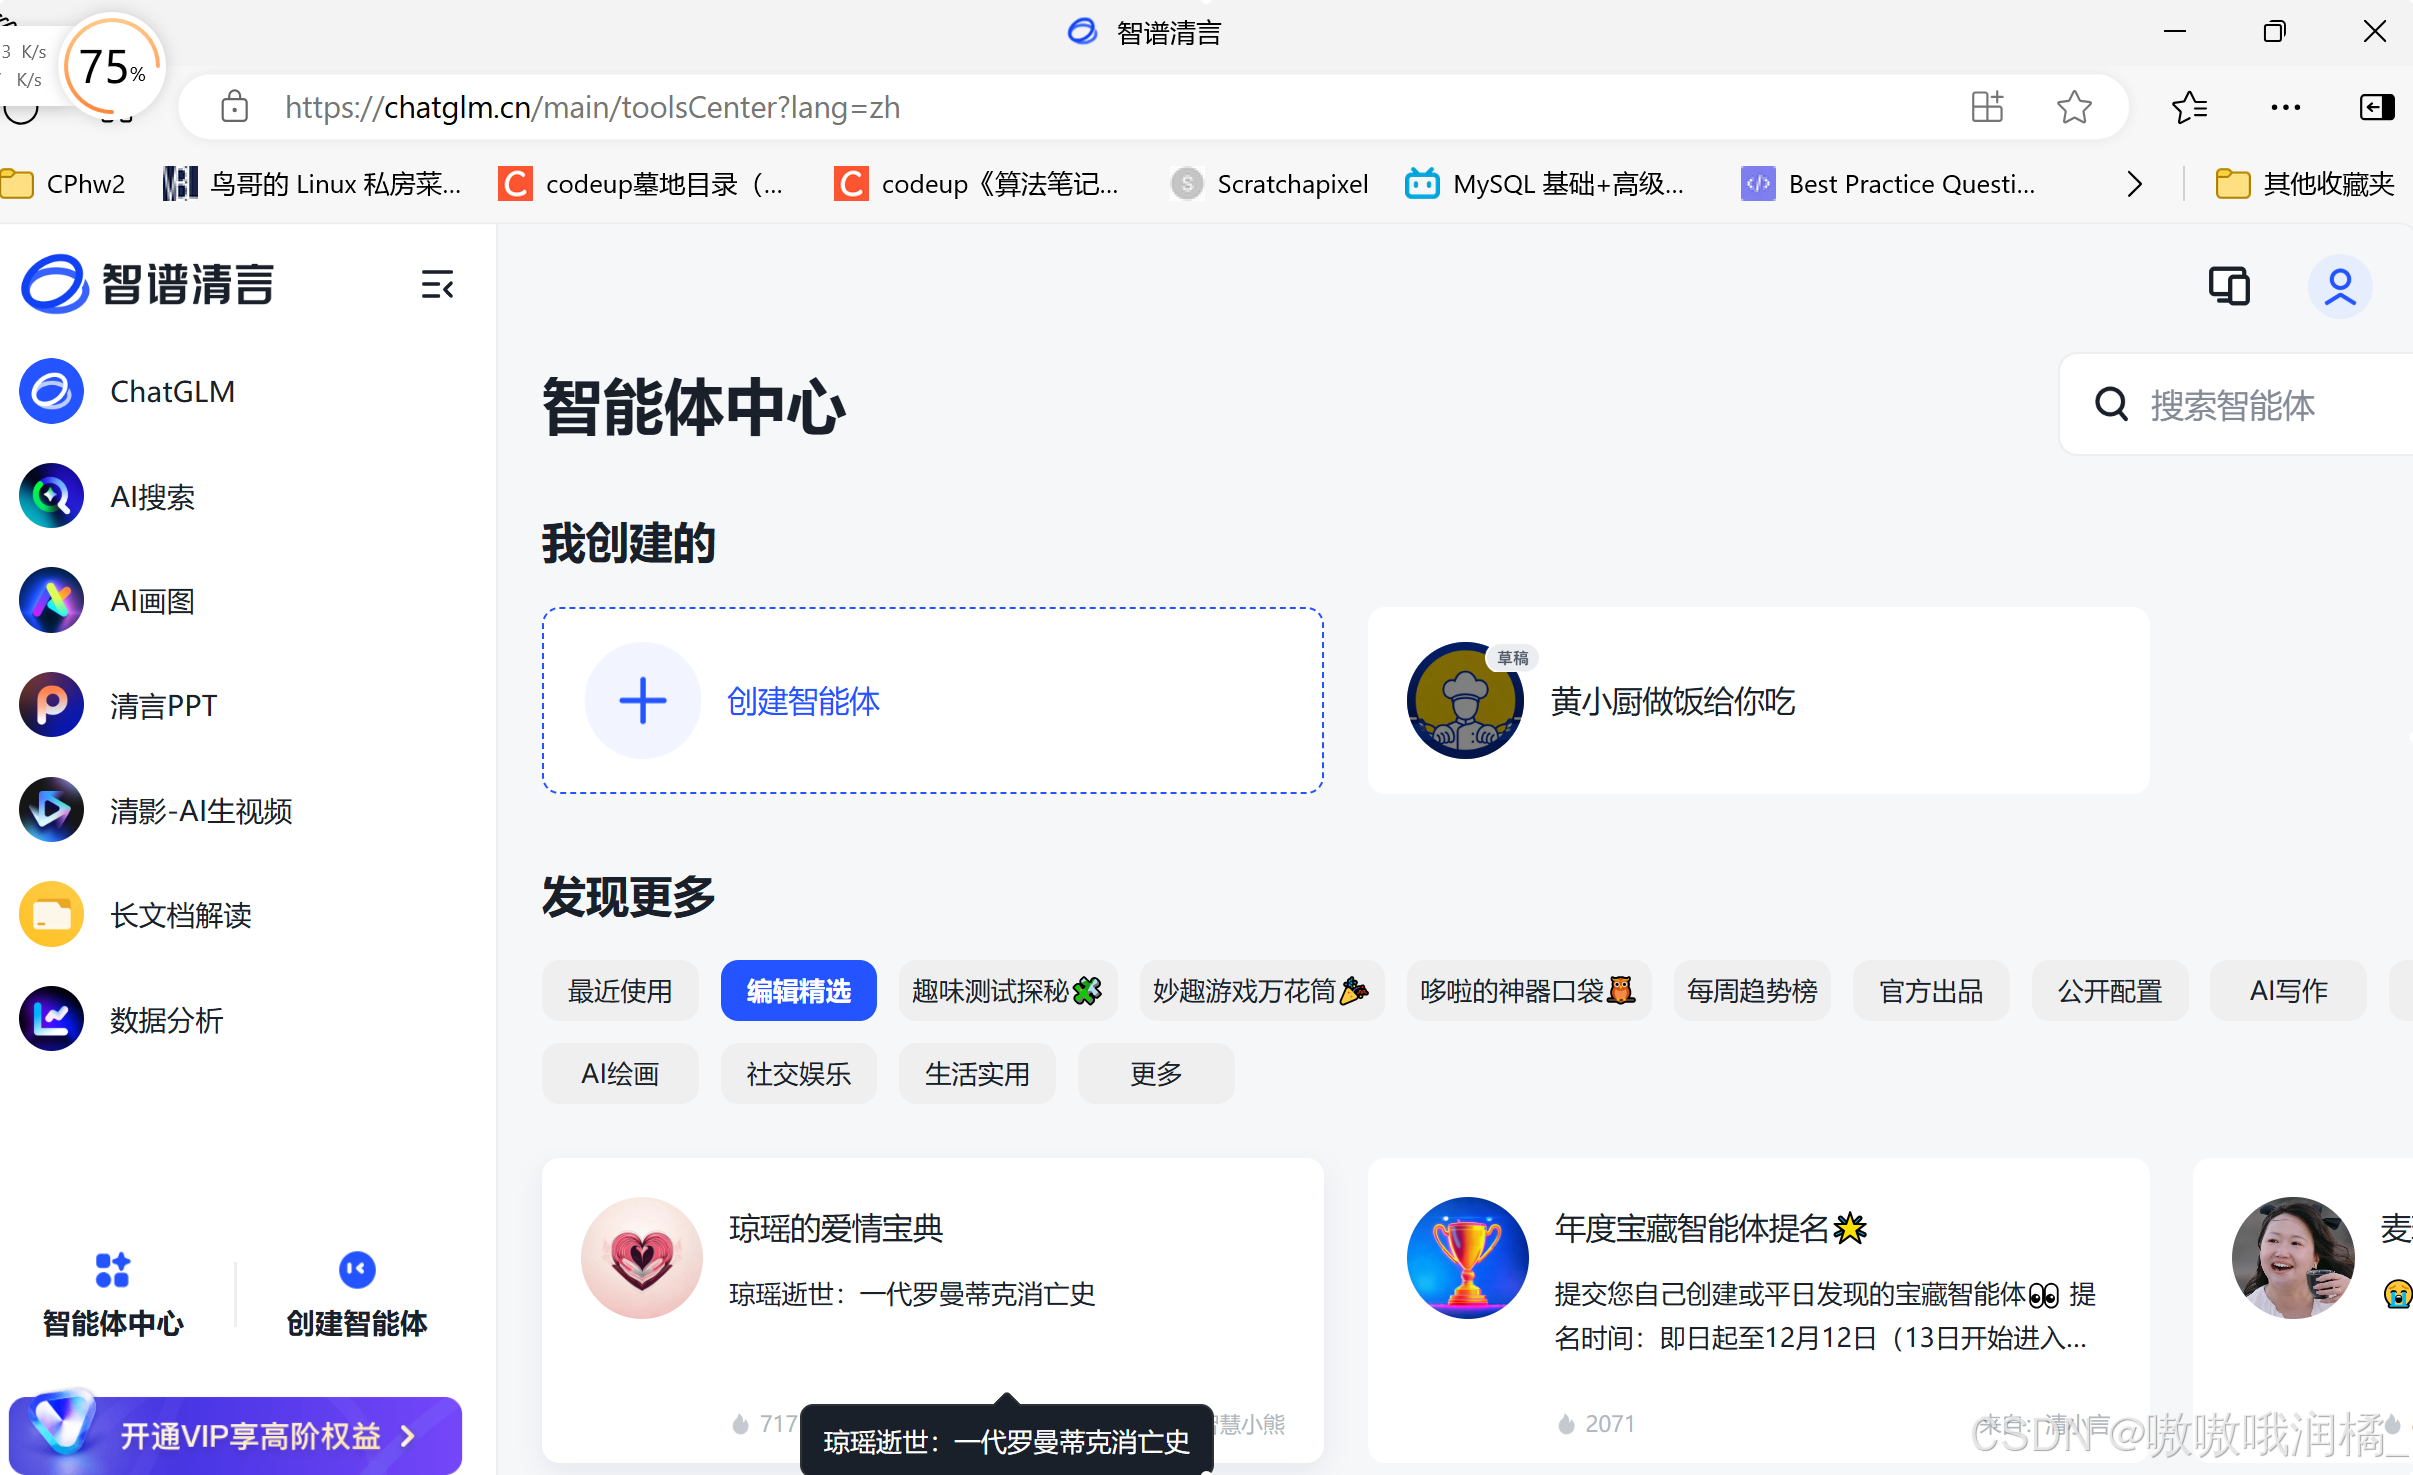Add the page to browser favorites

(x=2074, y=107)
